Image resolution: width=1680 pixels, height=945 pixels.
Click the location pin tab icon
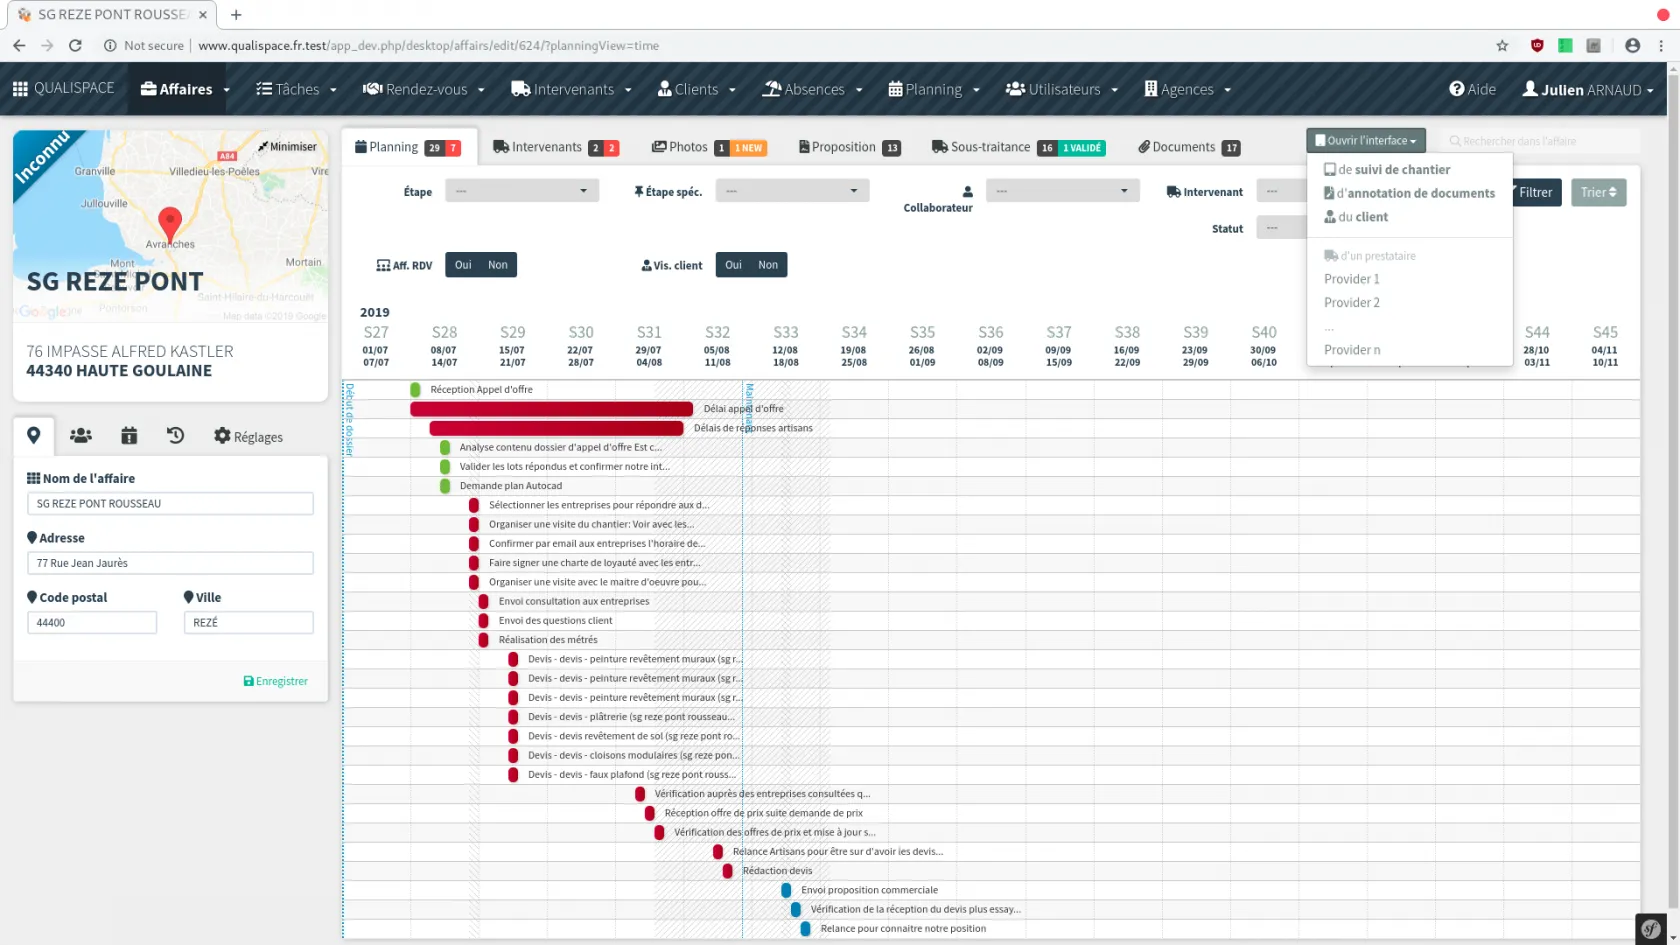pos(33,435)
